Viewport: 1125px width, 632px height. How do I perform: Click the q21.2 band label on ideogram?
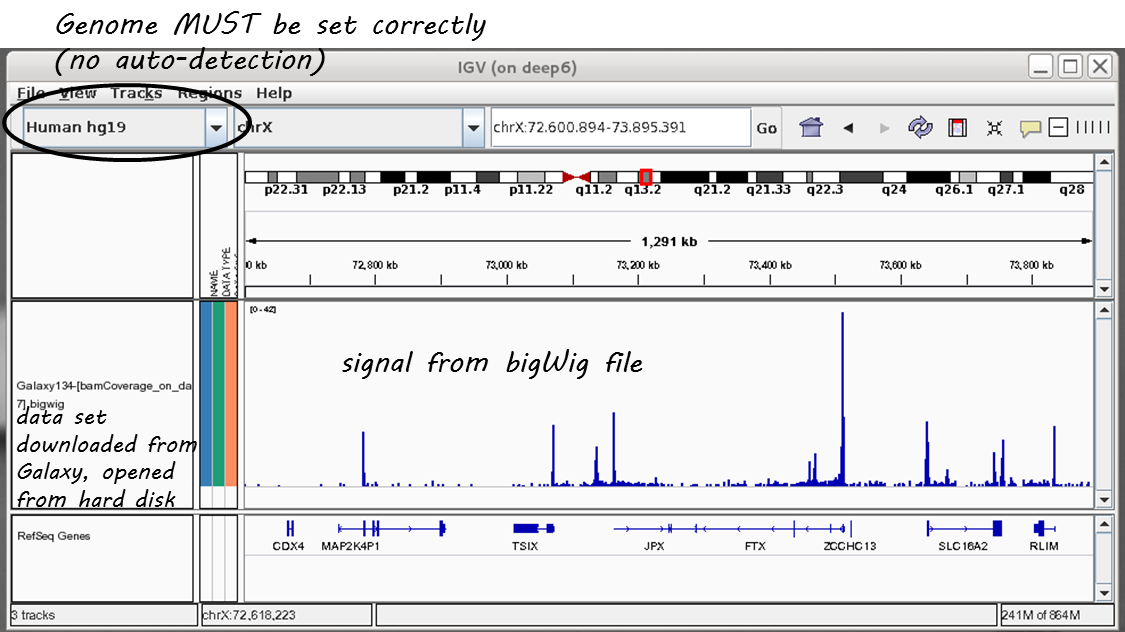tap(712, 189)
